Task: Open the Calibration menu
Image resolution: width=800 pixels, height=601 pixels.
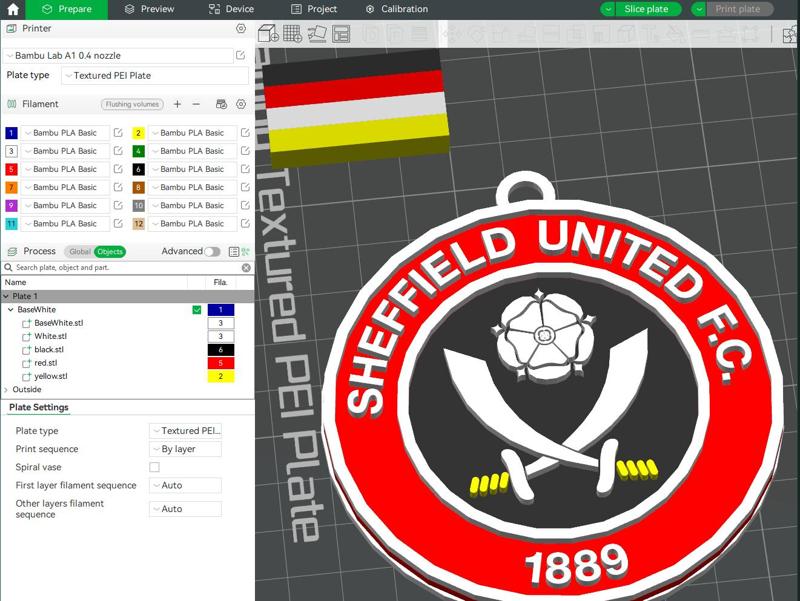Action: click(x=398, y=9)
